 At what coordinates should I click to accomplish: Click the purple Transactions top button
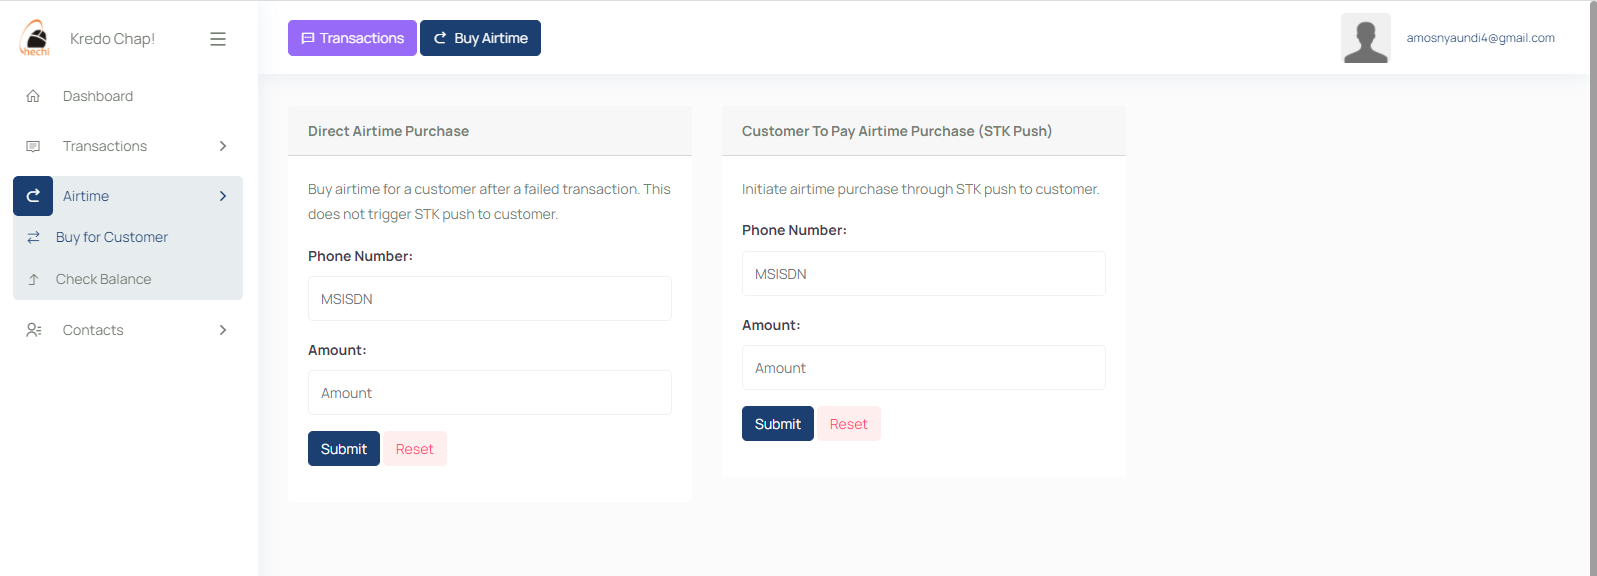coord(352,38)
